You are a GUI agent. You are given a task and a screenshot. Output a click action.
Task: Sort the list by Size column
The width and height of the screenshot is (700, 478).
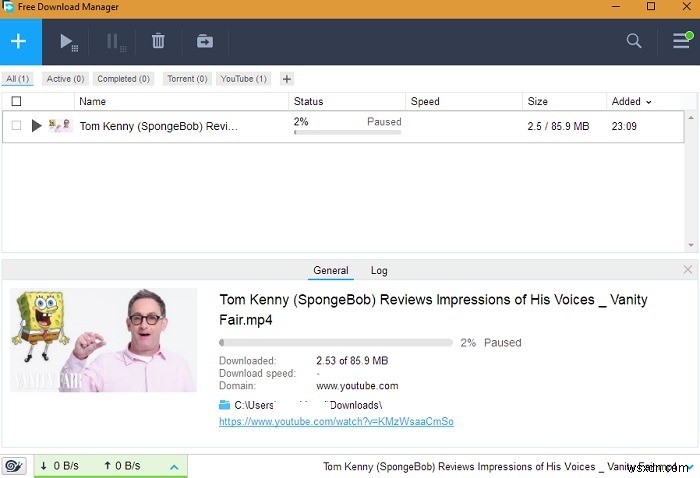click(538, 101)
